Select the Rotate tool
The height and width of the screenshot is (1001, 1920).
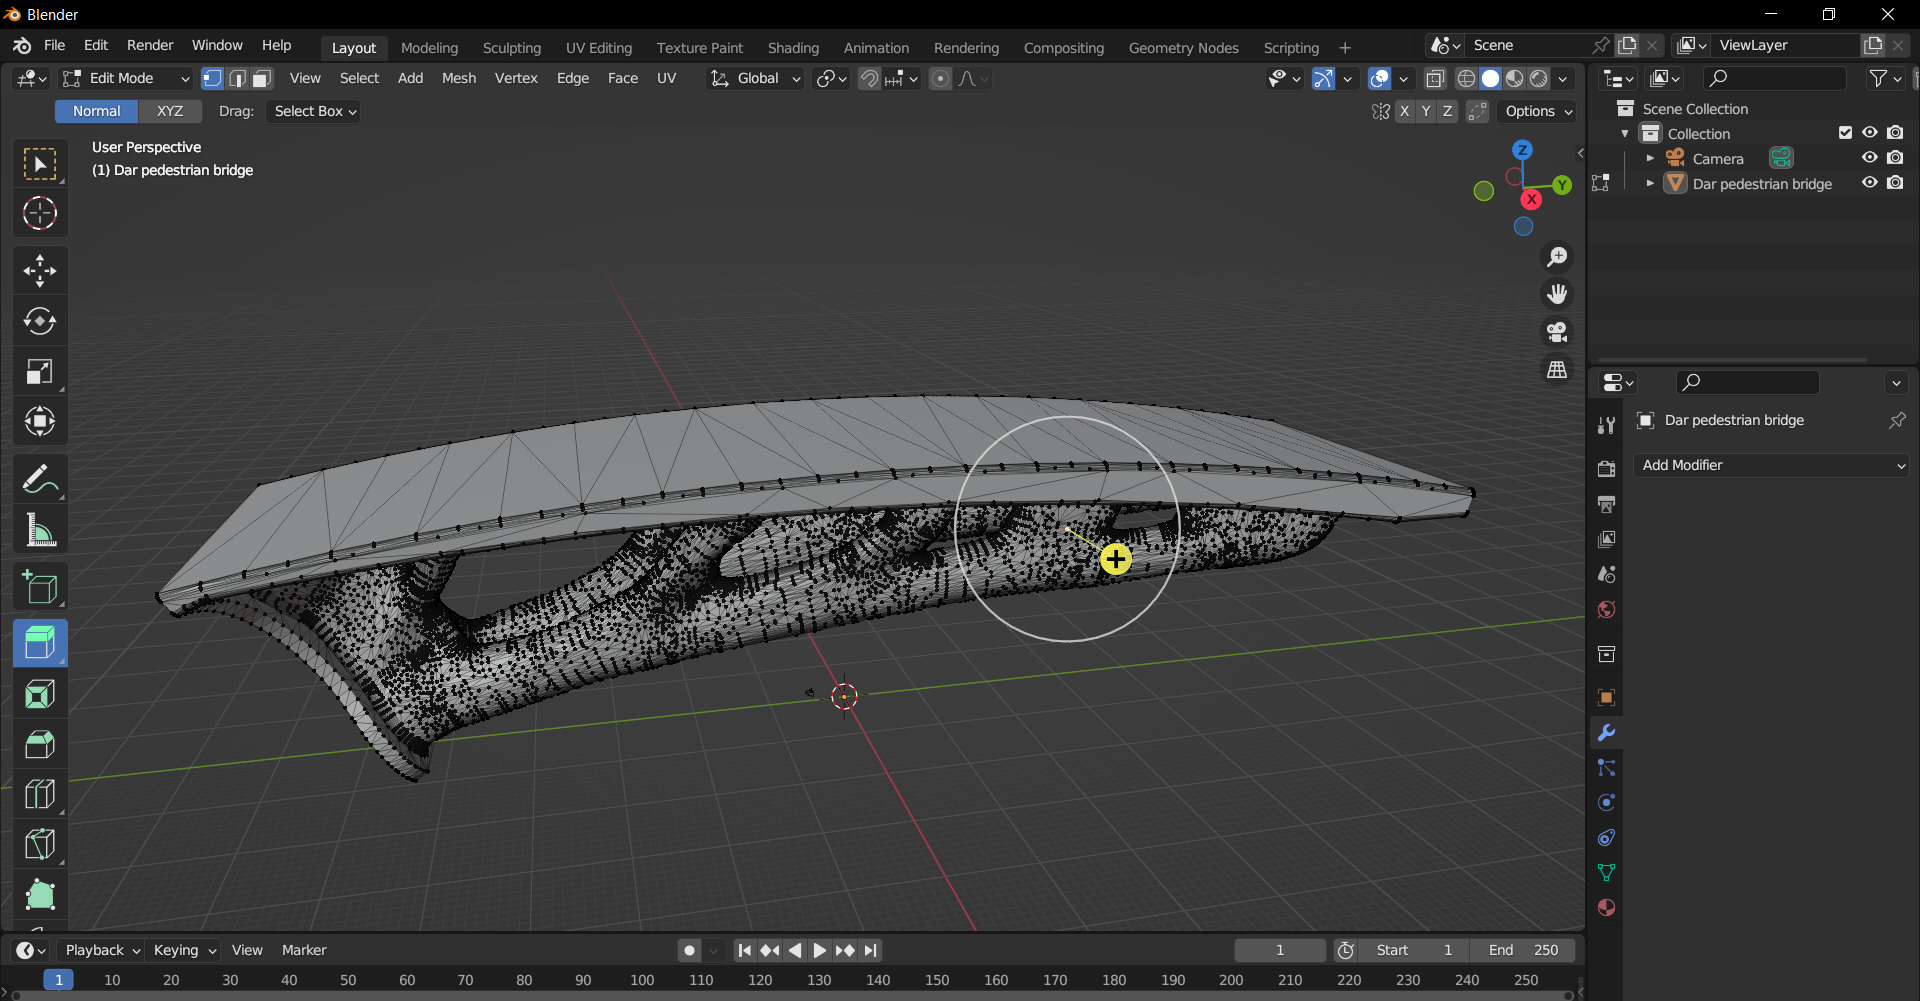click(x=40, y=321)
